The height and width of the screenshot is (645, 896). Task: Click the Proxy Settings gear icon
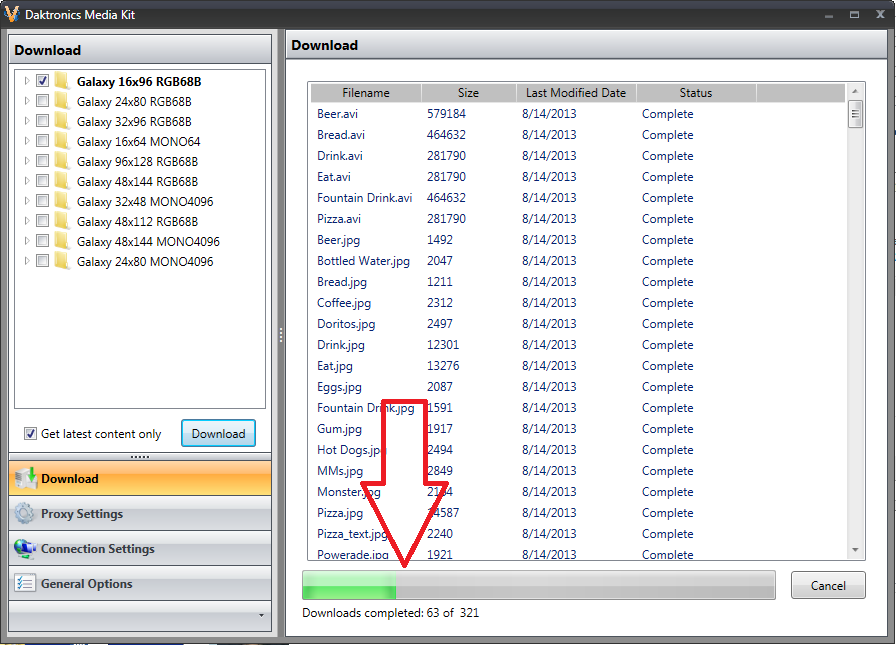coord(25,514)
